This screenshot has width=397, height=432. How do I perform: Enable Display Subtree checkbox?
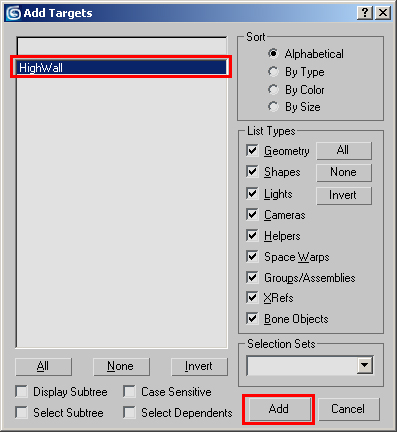(22, 392)
